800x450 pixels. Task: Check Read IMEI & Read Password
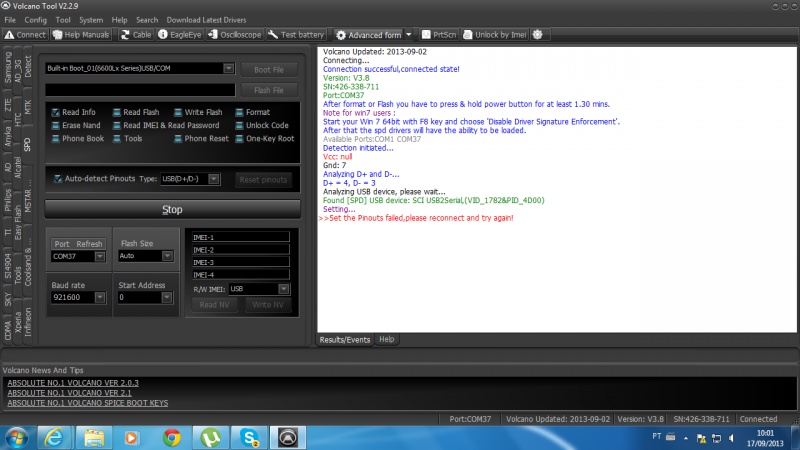point(117,126)
